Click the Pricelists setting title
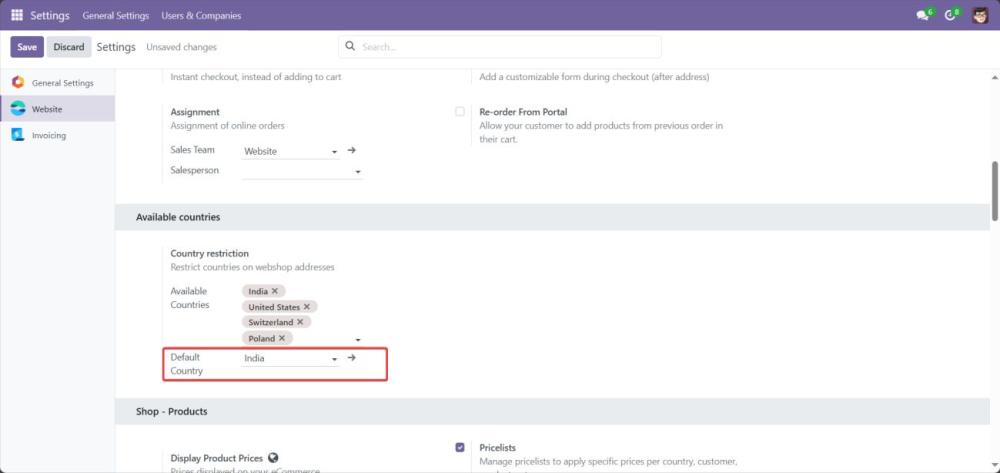Image resolution: width=1000 pixels, height=473 pixels. point(497,448)
